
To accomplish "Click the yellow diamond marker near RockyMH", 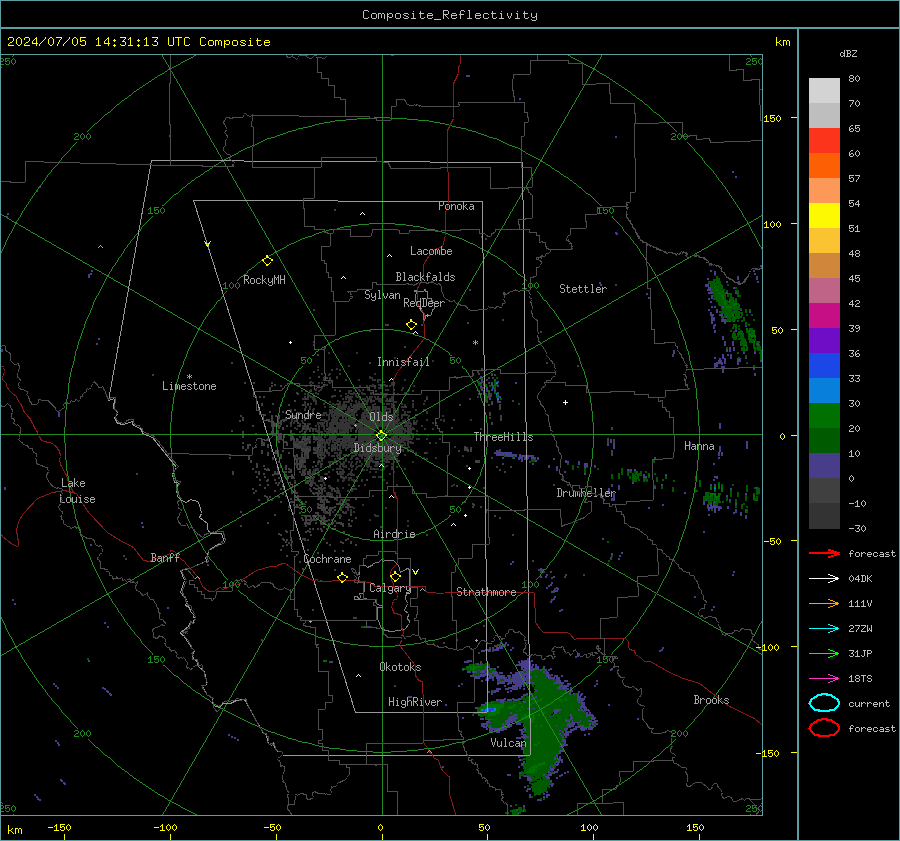I will (267, 261).
